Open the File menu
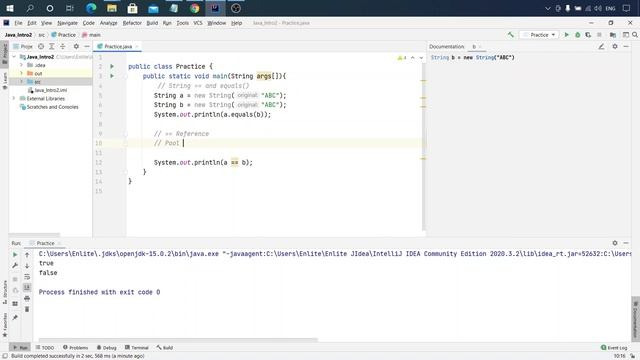The height and width of the screenshot is (360, 640). pos(18,23)
